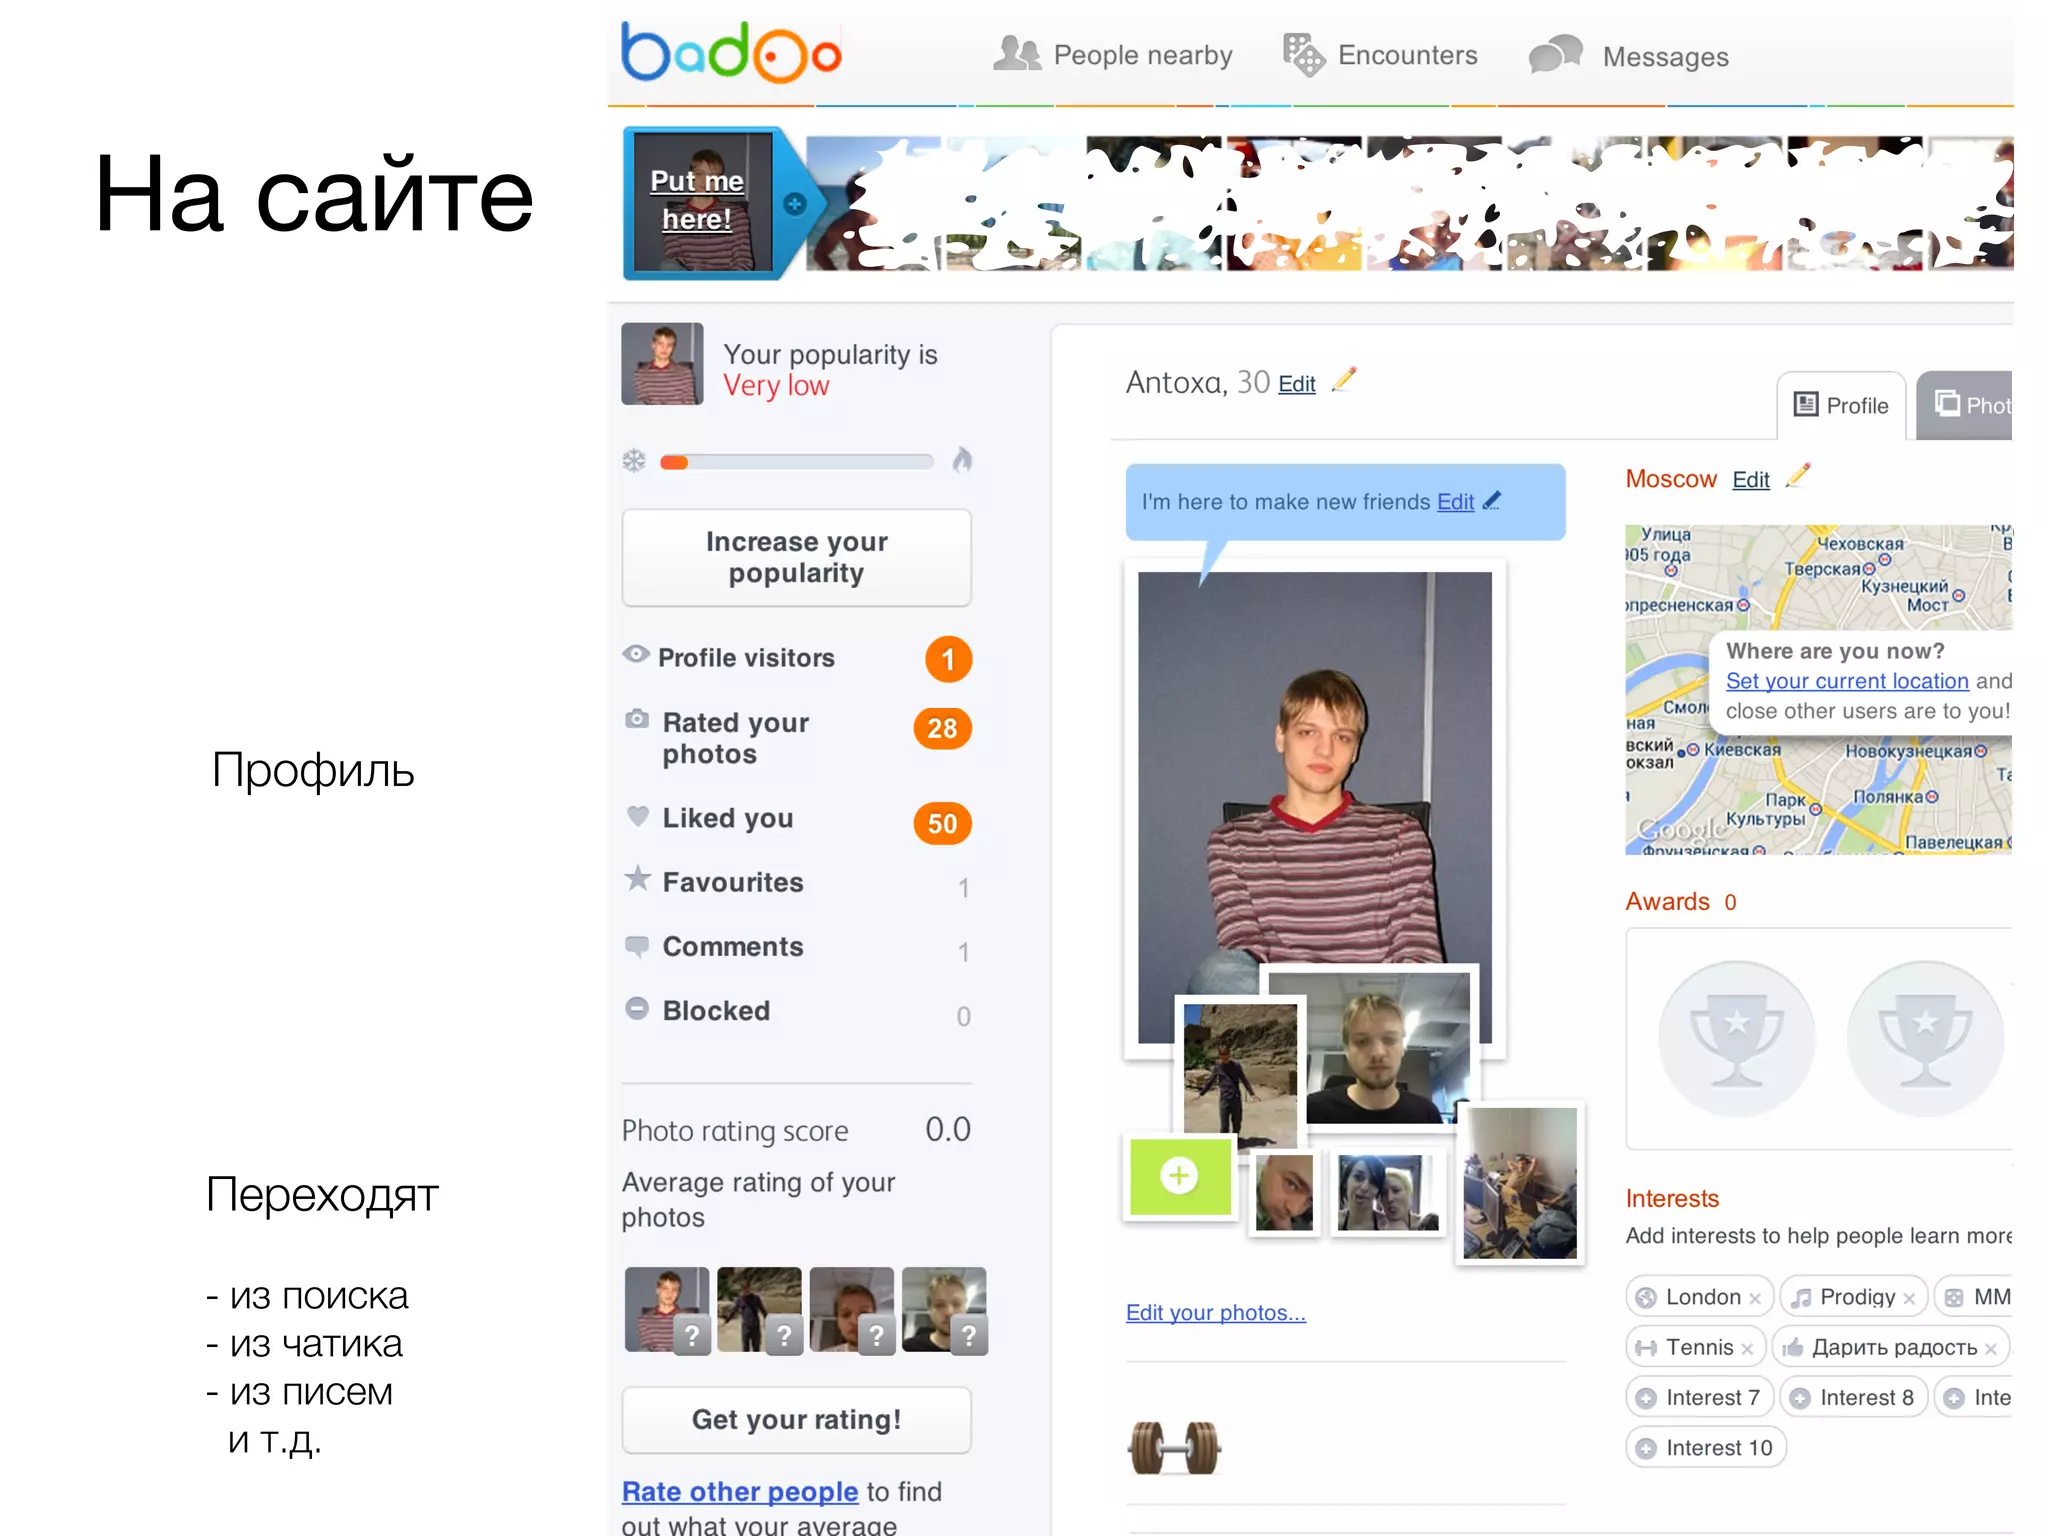
Task: Click the flame icon on popularity meter
Action: 962,459
